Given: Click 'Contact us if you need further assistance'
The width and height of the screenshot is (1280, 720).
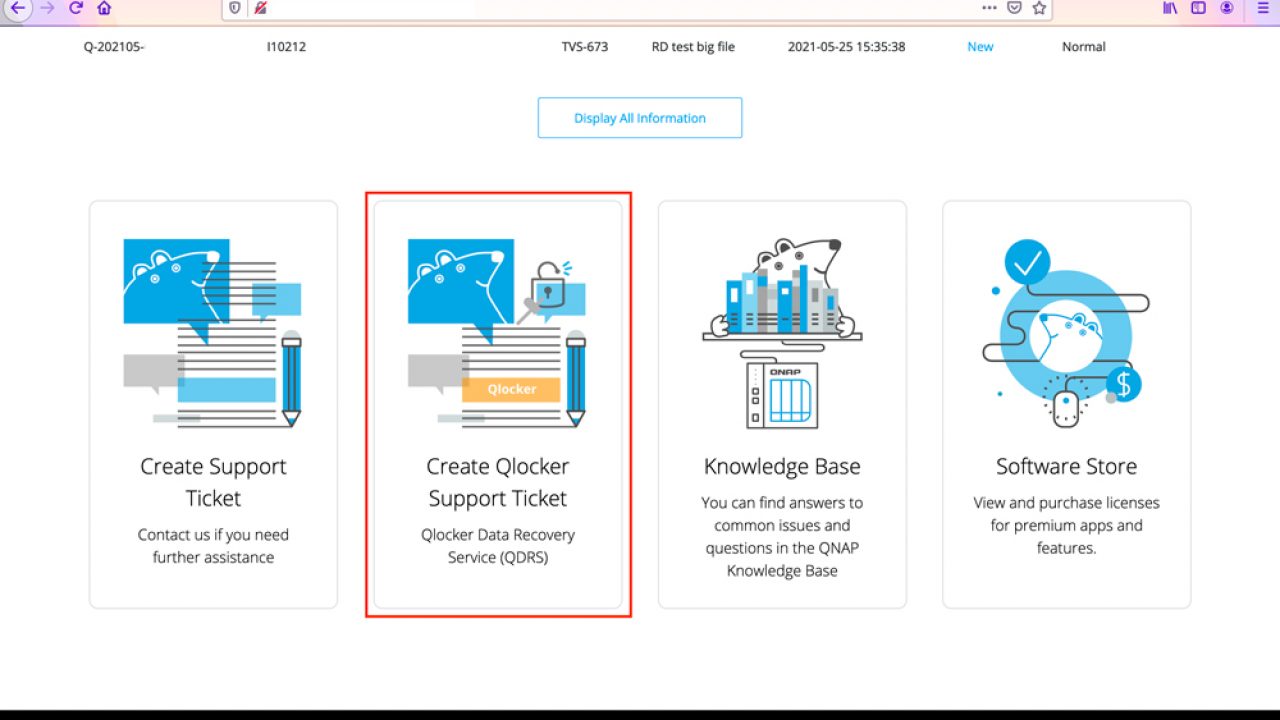Looking at the screenshot, I should click(x=213, y=546).
